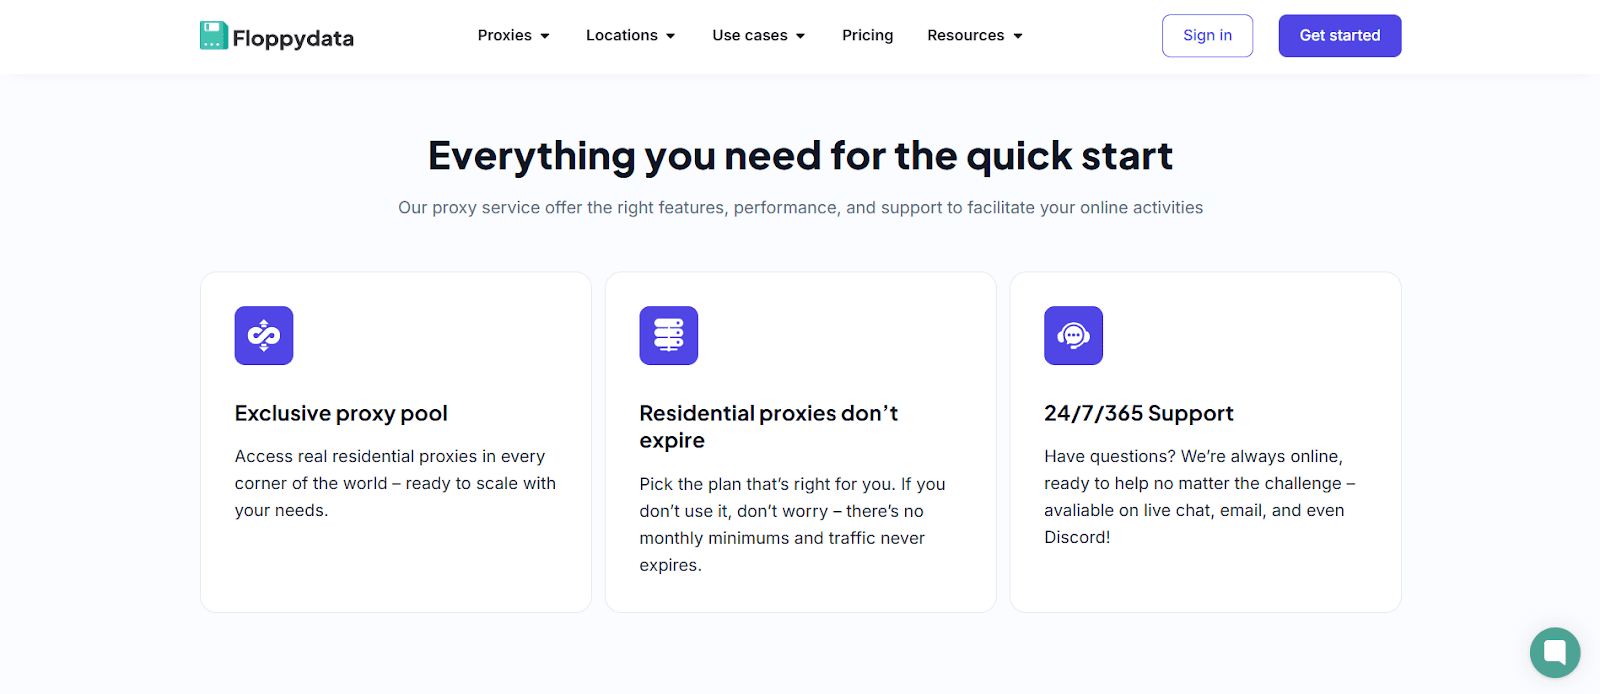1600x694 pixels.
Task: Click the Get started button
Action: [1340, 36]
